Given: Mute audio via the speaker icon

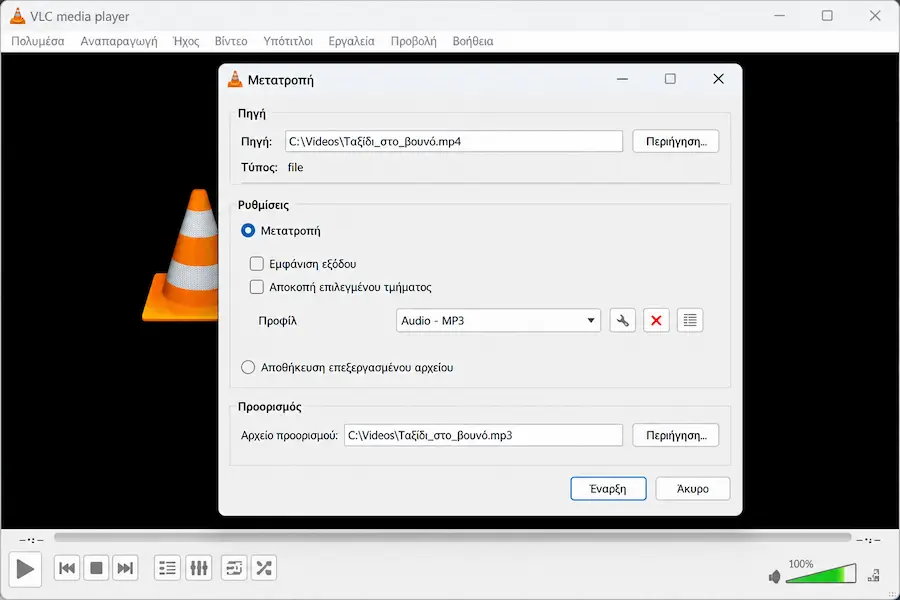Looking at the screenshot, I should coord(775,576).
